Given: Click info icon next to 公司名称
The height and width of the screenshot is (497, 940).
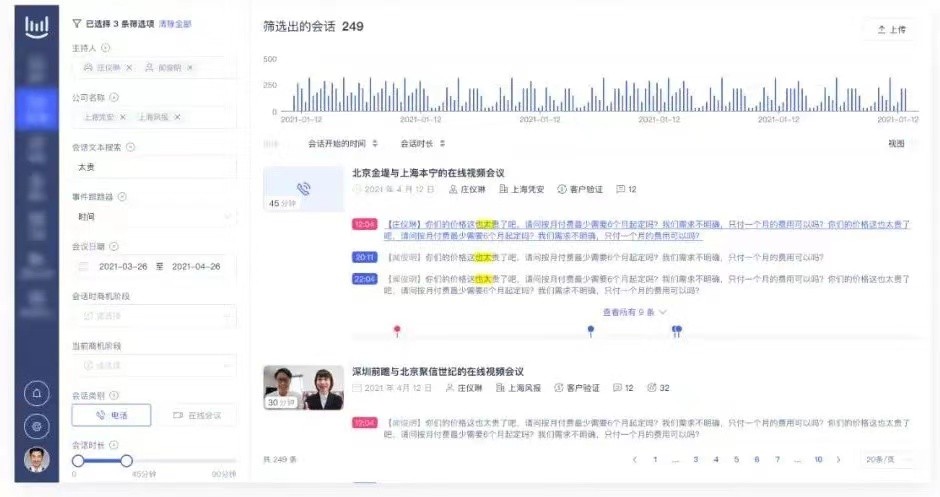Looking at the screenshot, I should coord(114,97).
